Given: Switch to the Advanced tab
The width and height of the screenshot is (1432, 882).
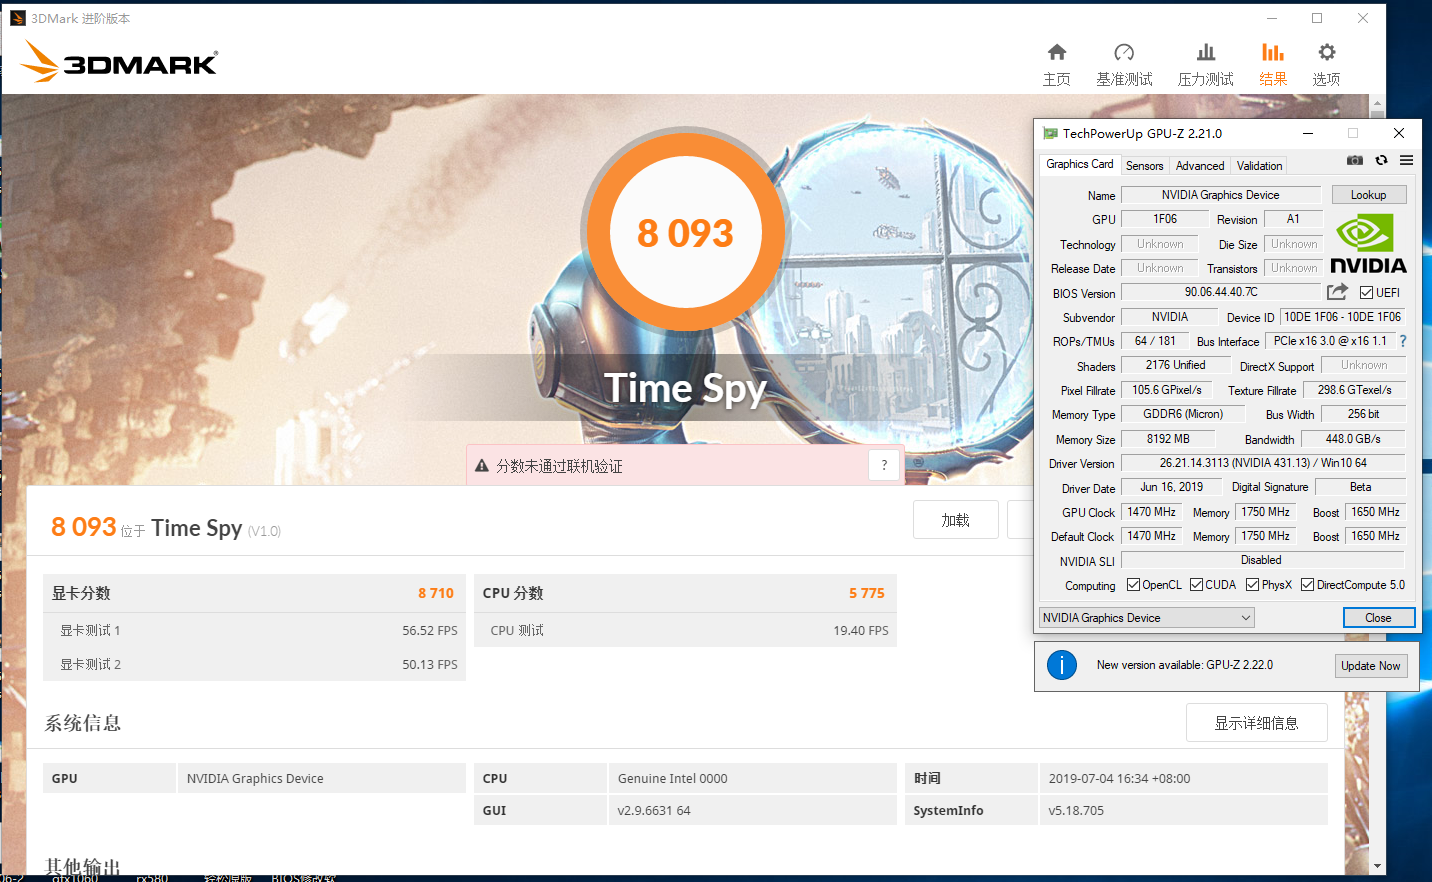Looking at the screenshot, I should [1199, 166].
